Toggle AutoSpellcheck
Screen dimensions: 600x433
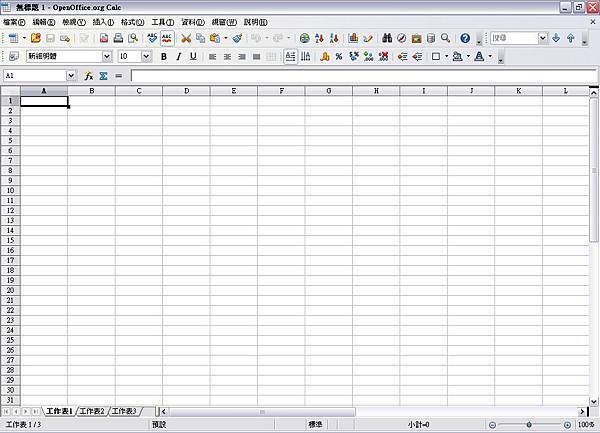[167, 38]
